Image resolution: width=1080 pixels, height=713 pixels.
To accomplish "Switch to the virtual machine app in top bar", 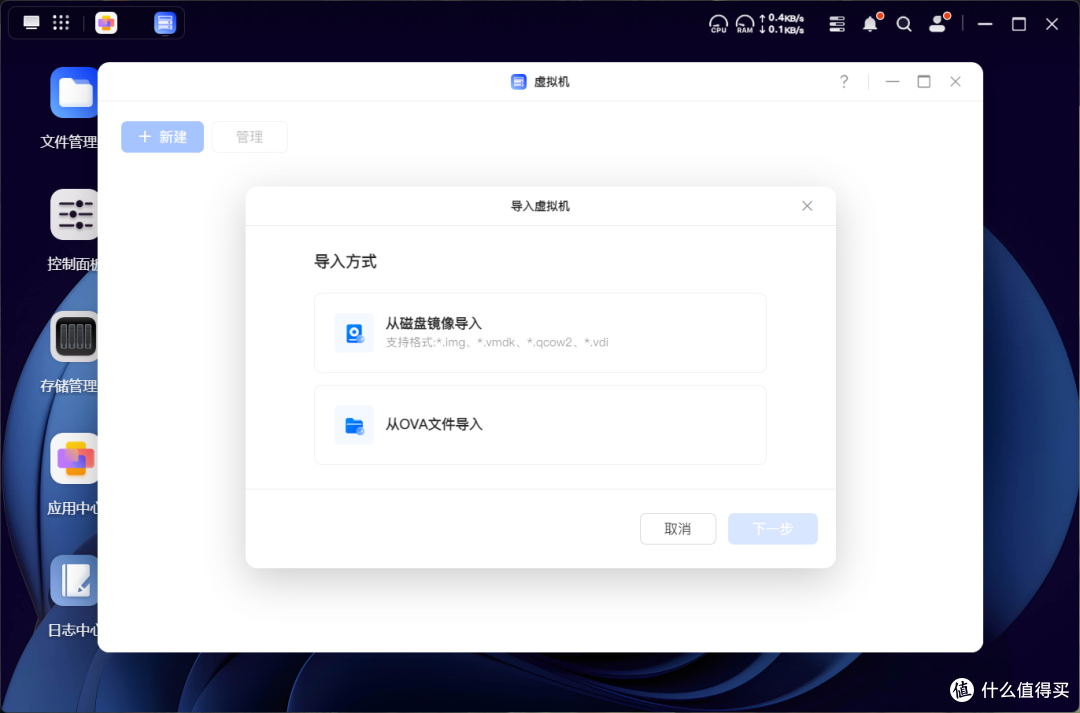I will pyautogui.click(x=165, y=23).
